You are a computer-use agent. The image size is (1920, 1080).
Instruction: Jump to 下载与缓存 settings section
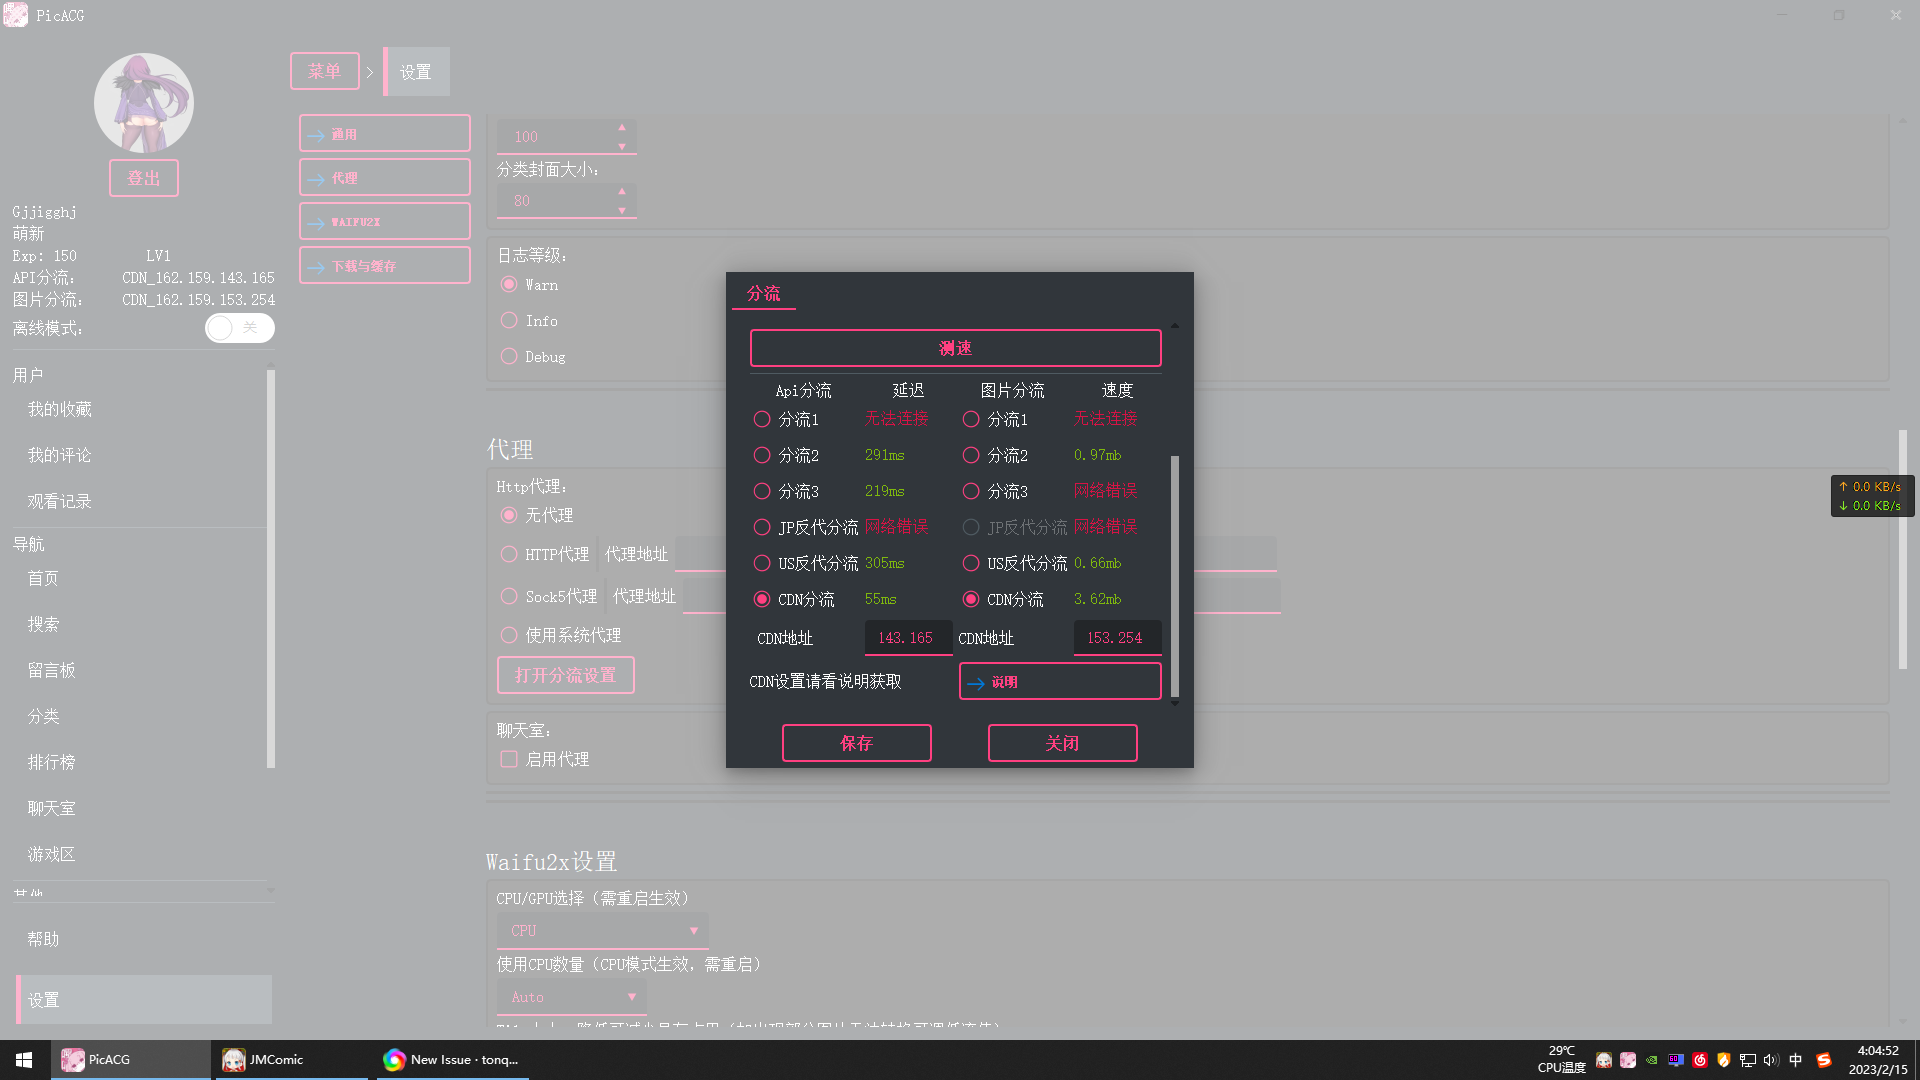pos(385,265)
